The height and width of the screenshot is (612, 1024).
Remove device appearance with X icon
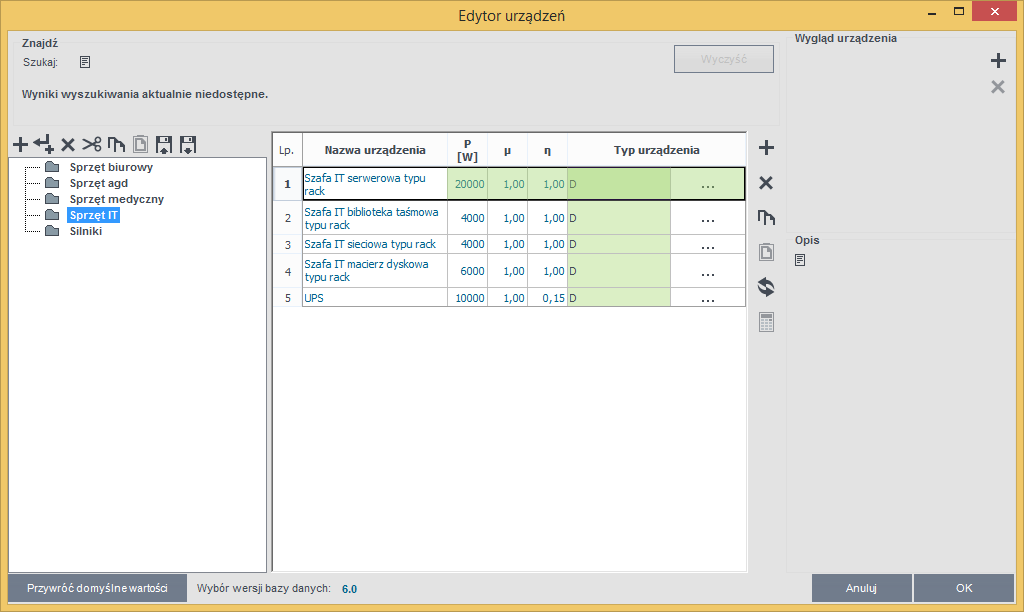click(x=998, y=87)
